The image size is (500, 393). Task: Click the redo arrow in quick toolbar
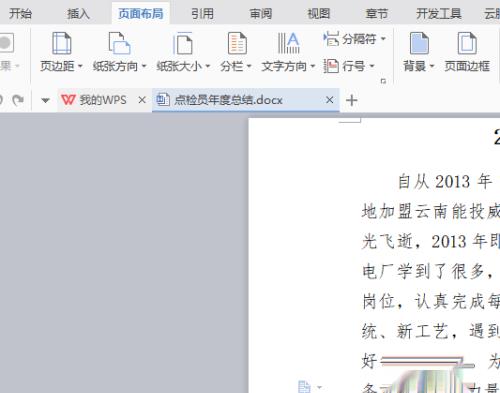(x=18, y=99)
